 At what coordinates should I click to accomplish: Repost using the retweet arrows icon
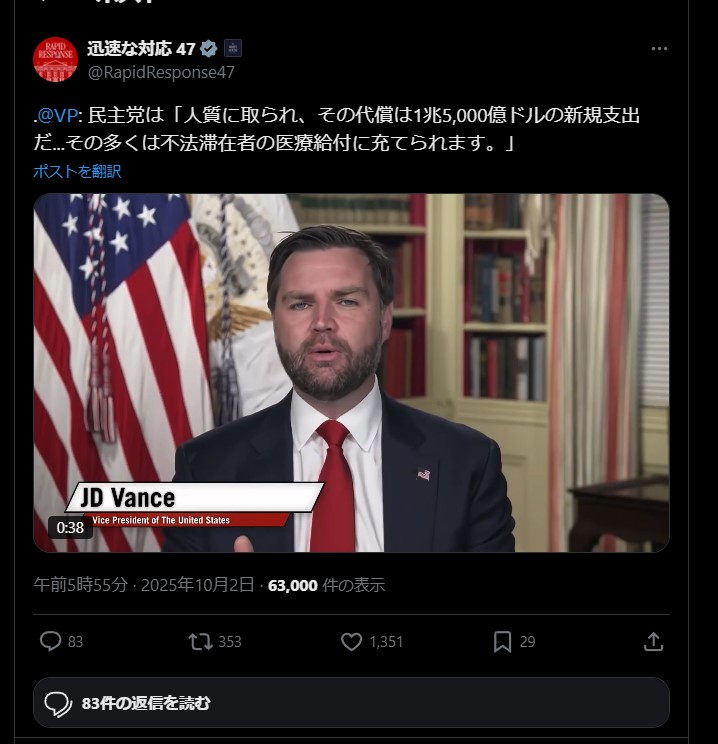coord(200,642)
